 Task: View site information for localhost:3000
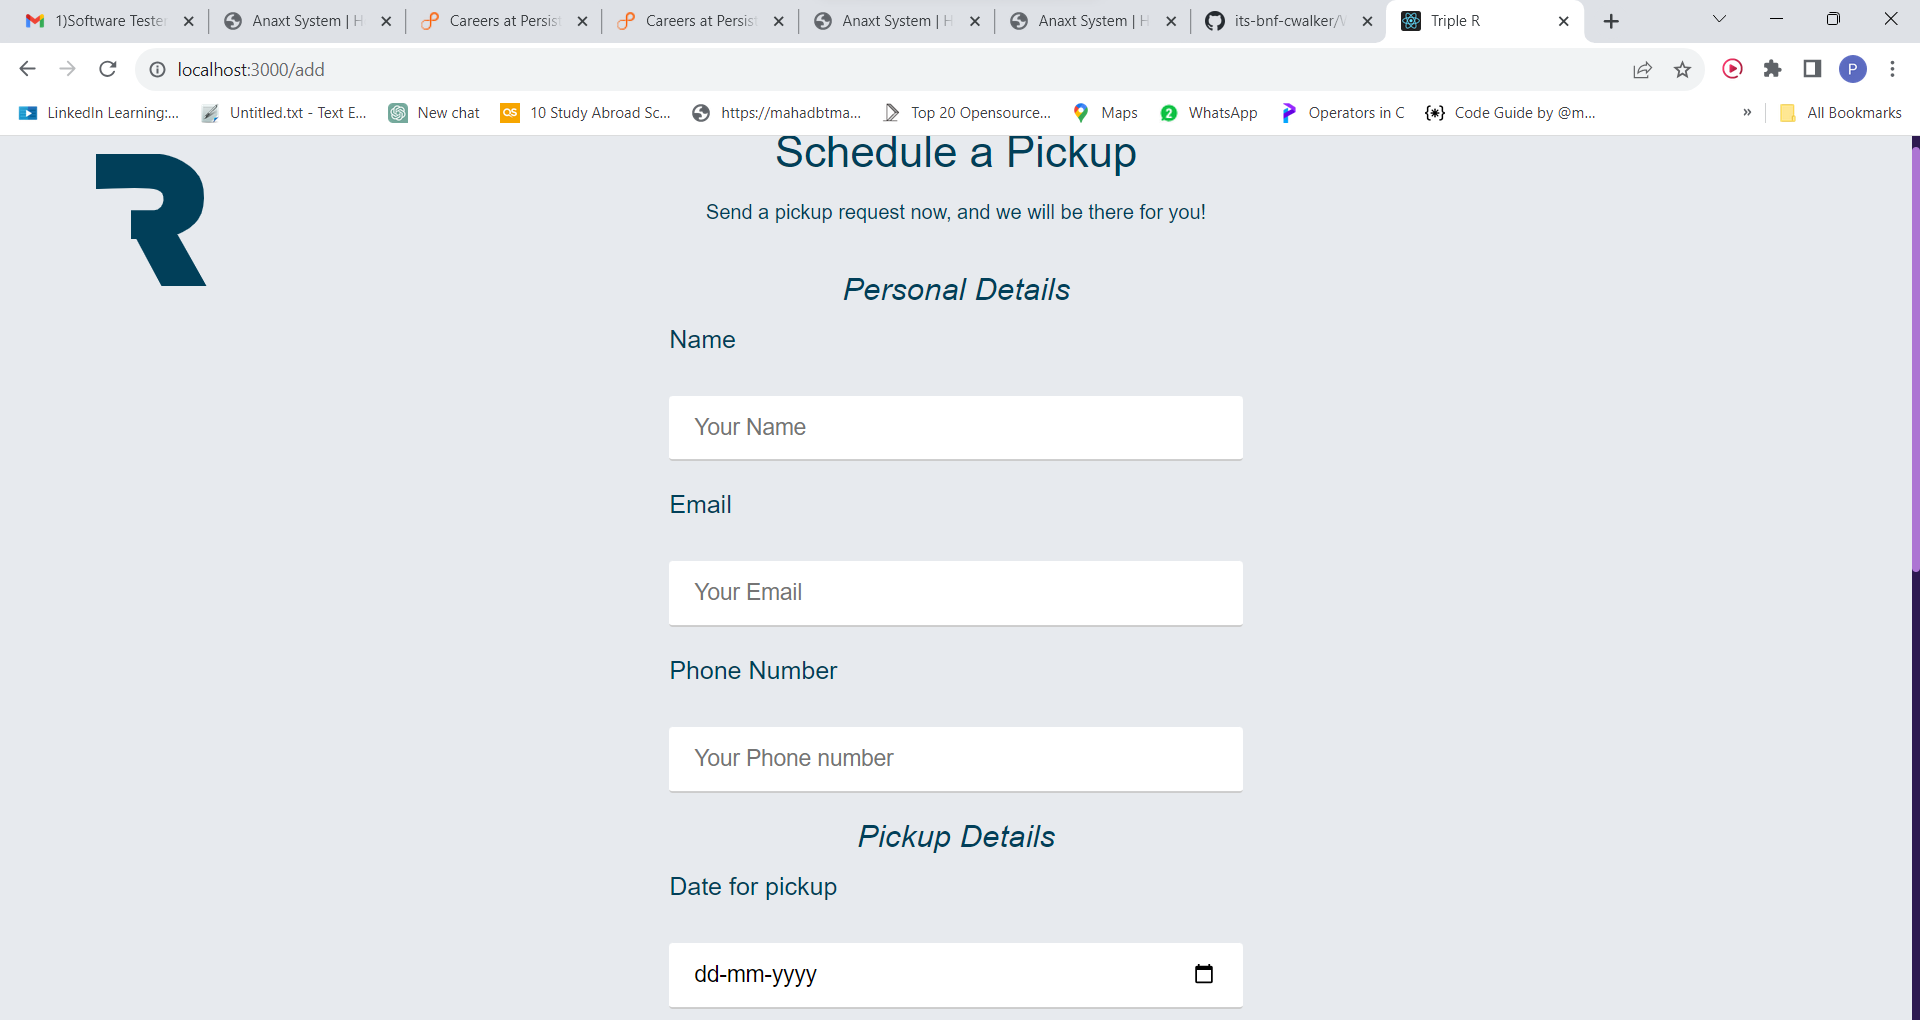157,69
